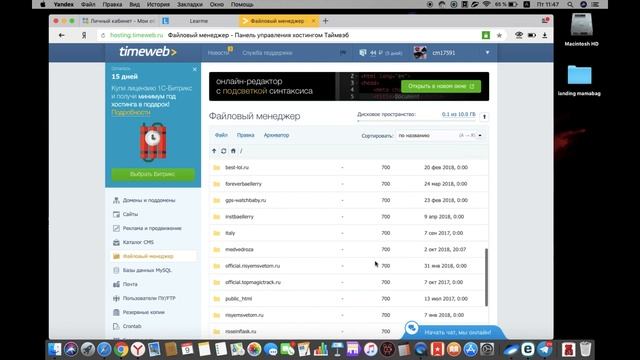Click Открыть в новом окне button
This screenshot has width=640, height=360.
(x=441, y=86)
